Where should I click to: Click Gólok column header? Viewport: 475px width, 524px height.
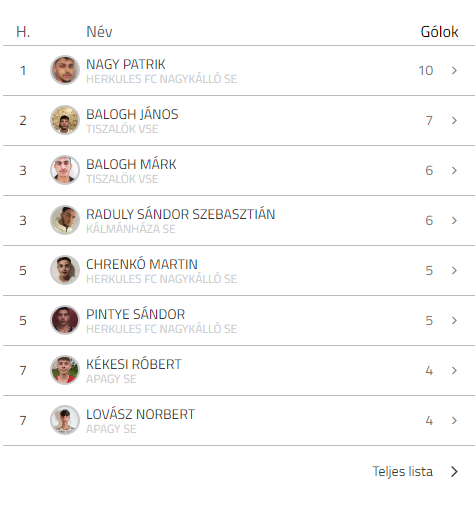tap(439, 32)
